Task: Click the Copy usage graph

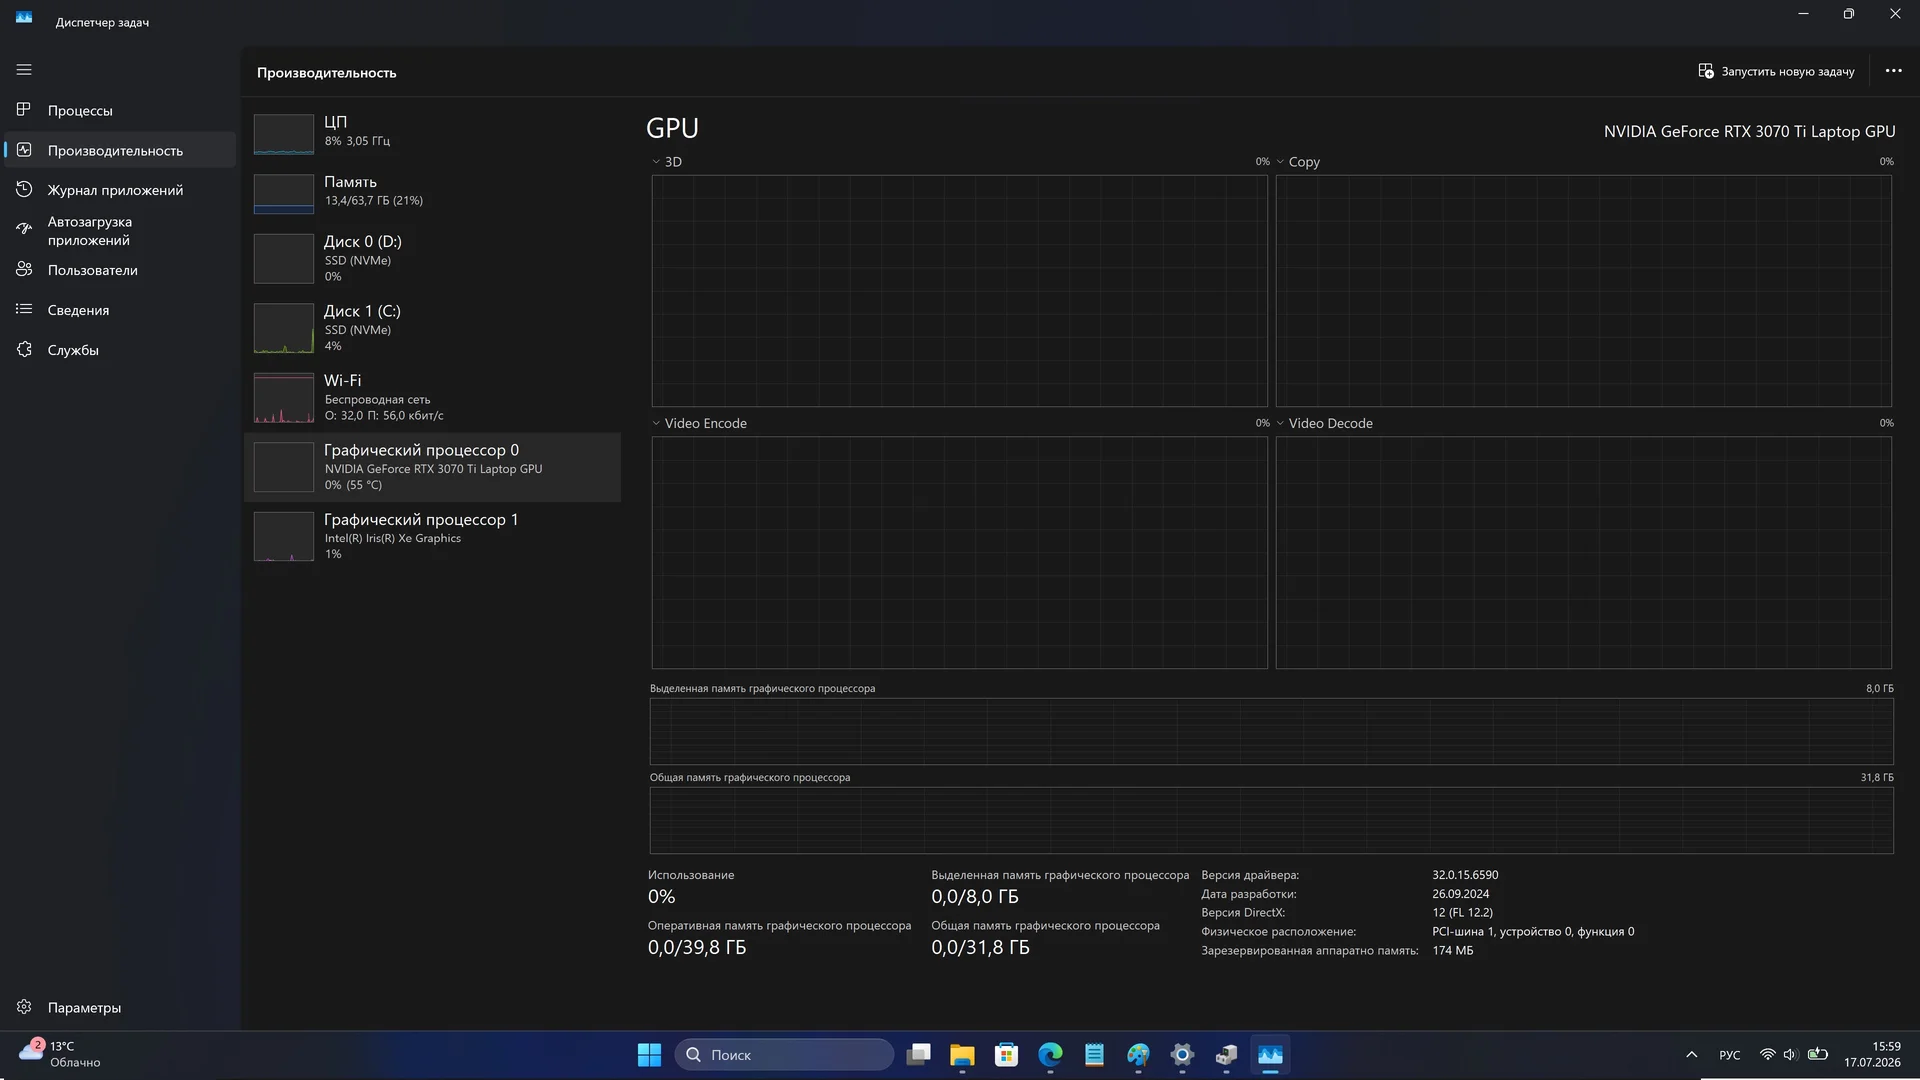Action: tap(1583, 291)
